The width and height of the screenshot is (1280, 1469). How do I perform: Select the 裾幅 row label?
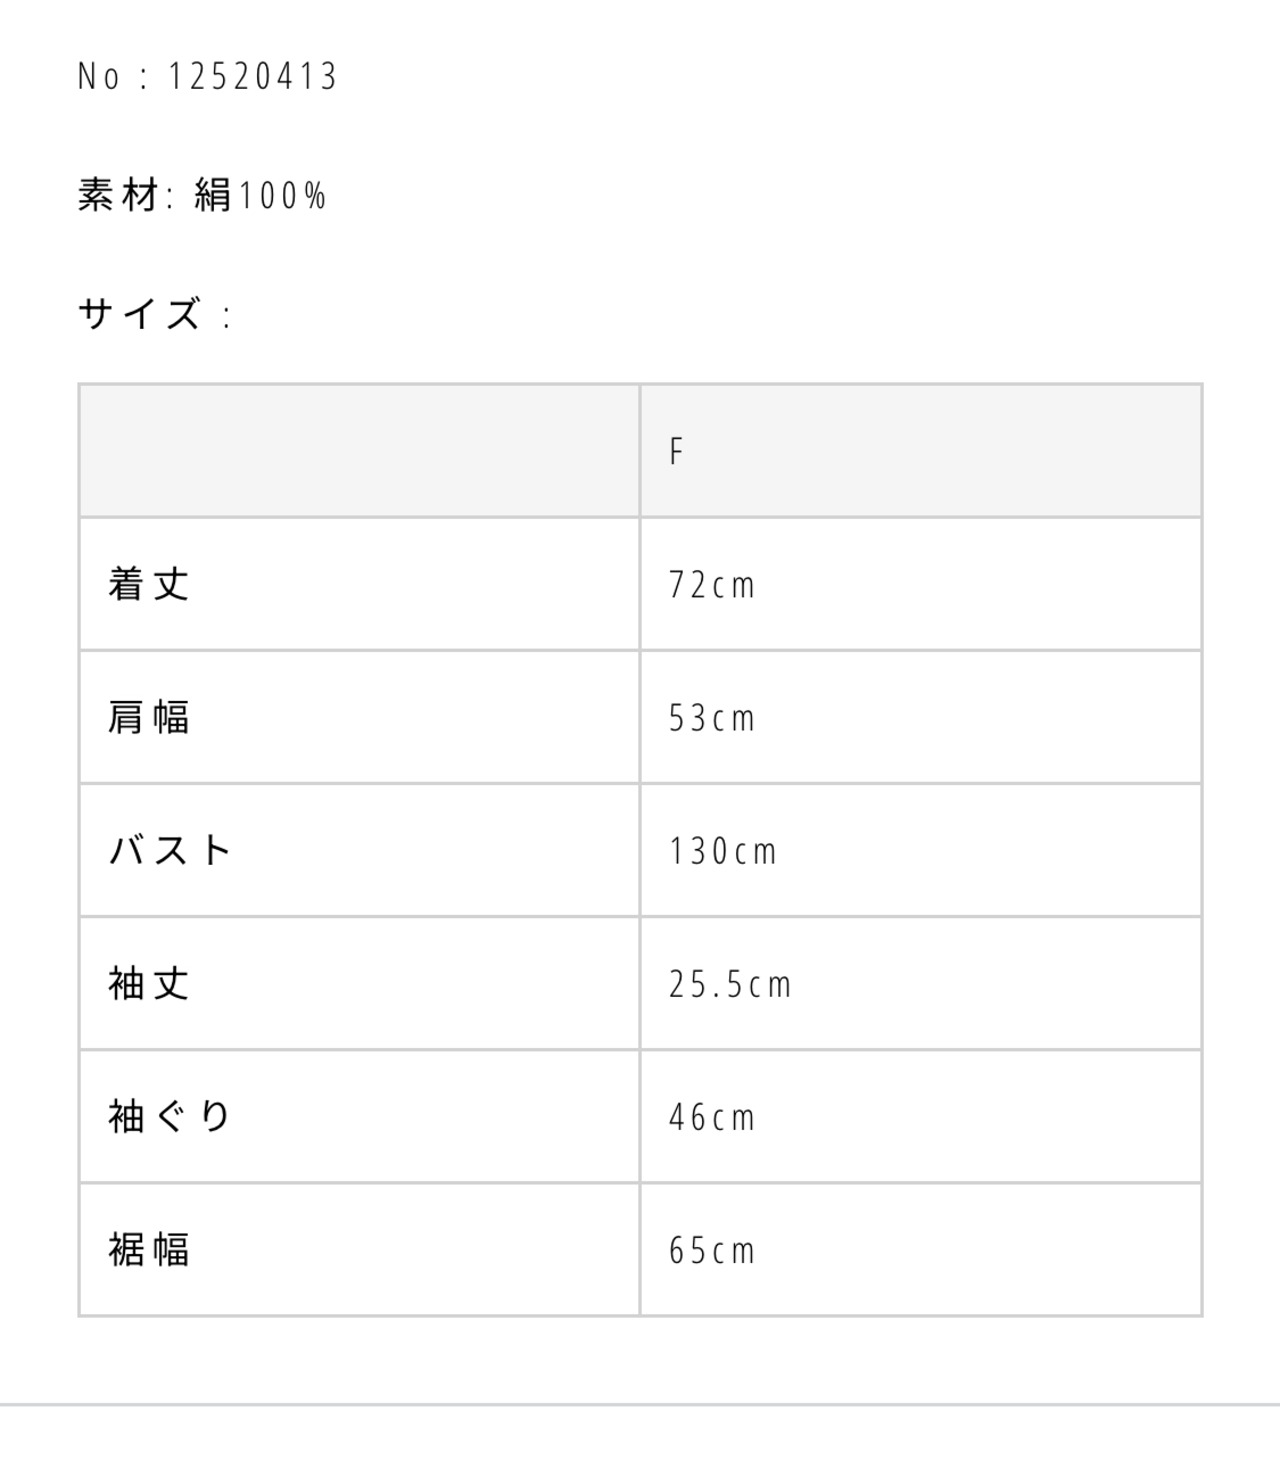click(149, 1249)
